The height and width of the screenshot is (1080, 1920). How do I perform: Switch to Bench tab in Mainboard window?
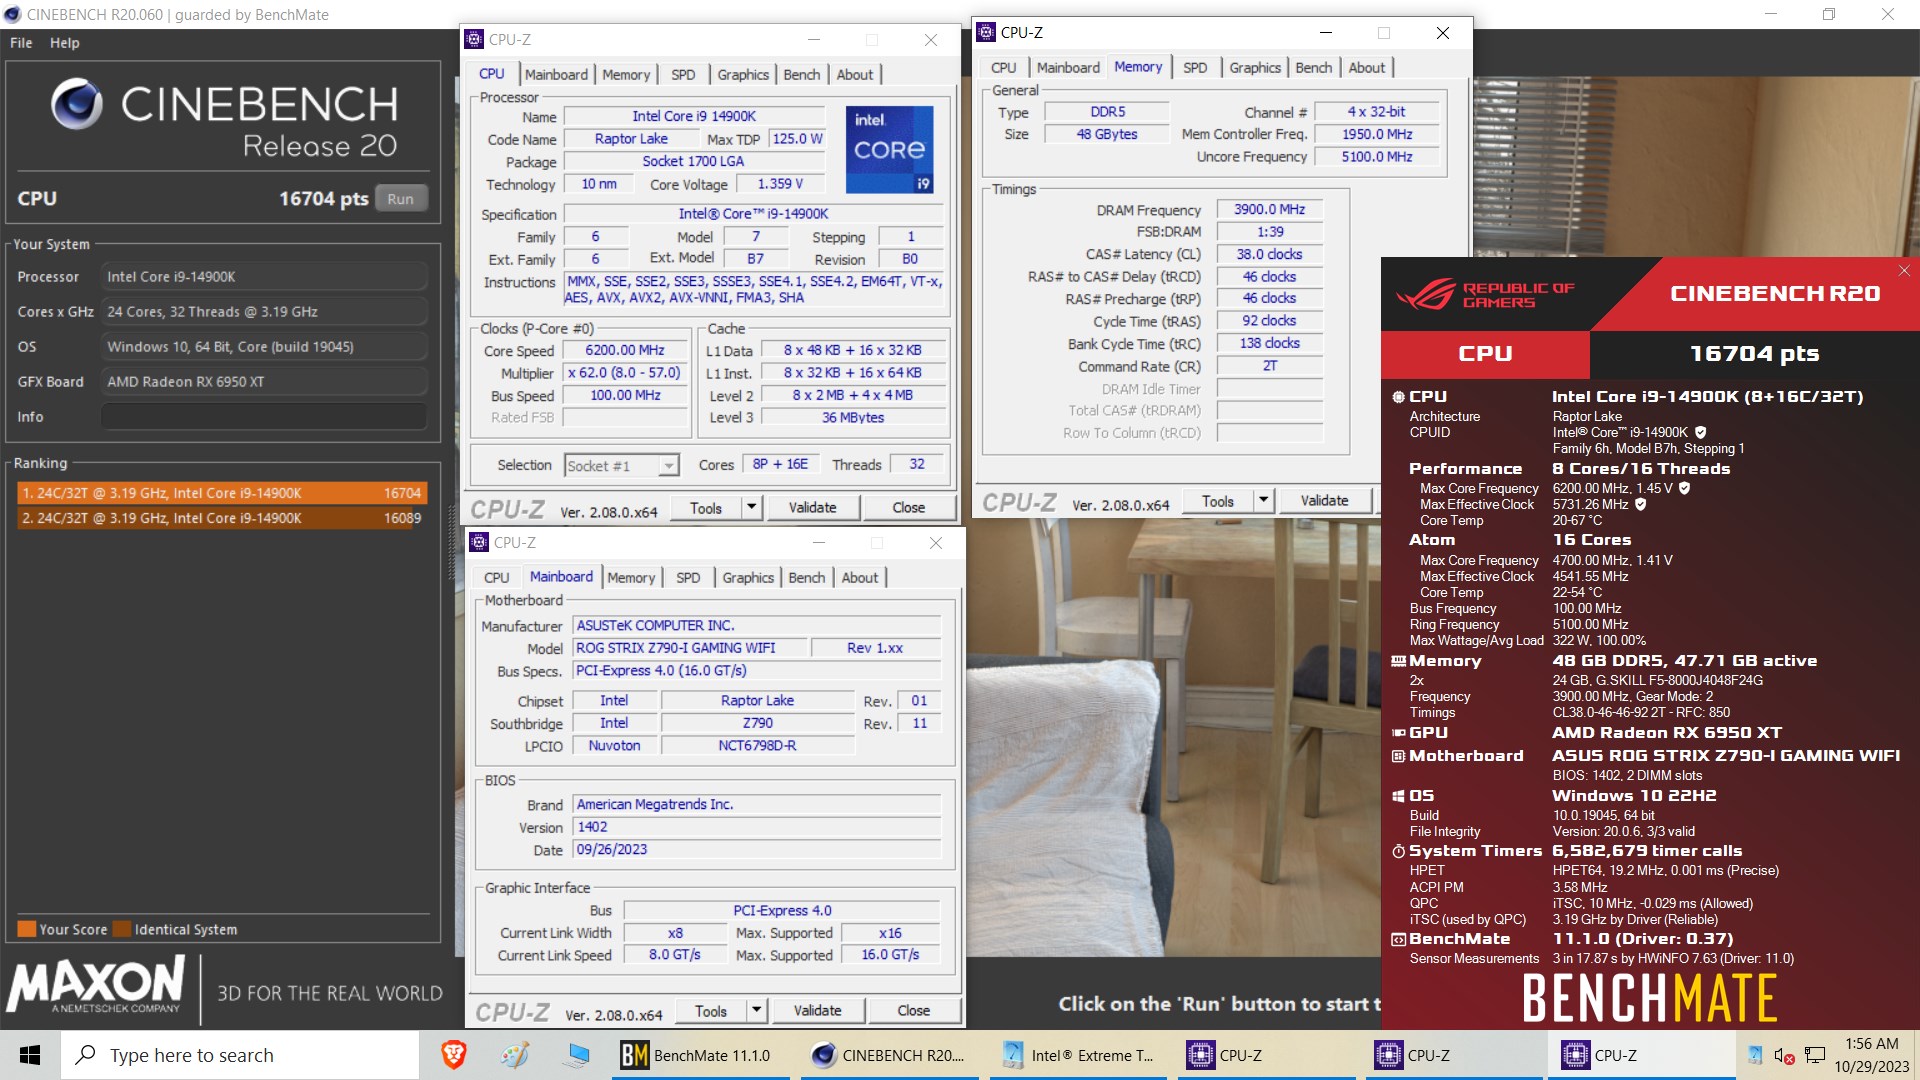coord(807,578)
